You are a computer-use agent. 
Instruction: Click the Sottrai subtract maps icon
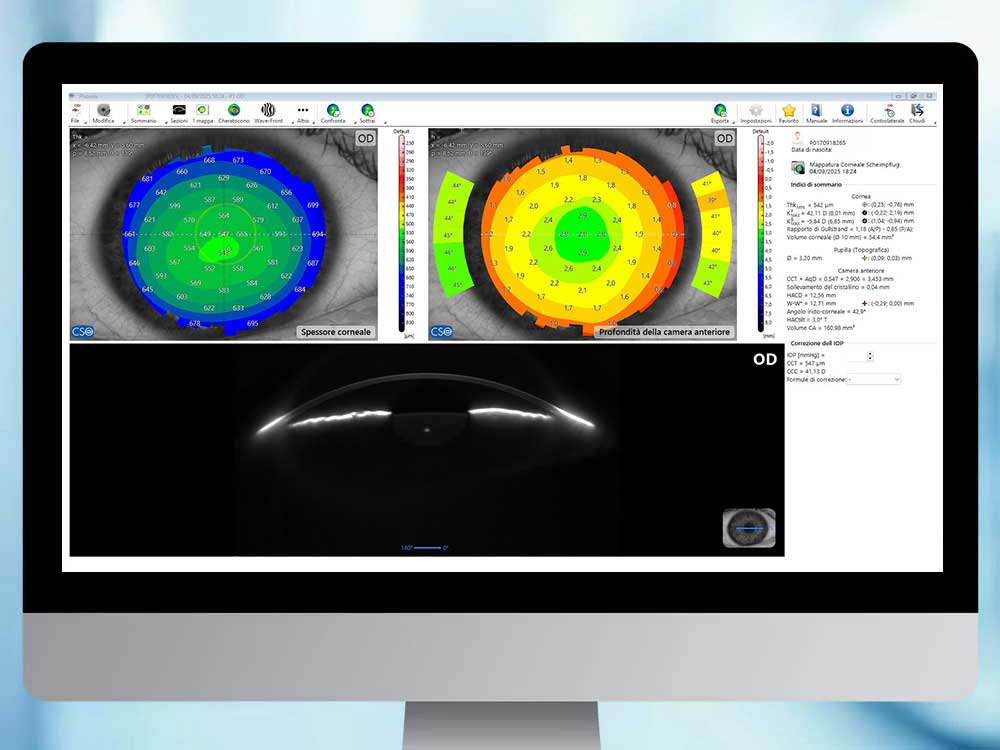[367, 112]
